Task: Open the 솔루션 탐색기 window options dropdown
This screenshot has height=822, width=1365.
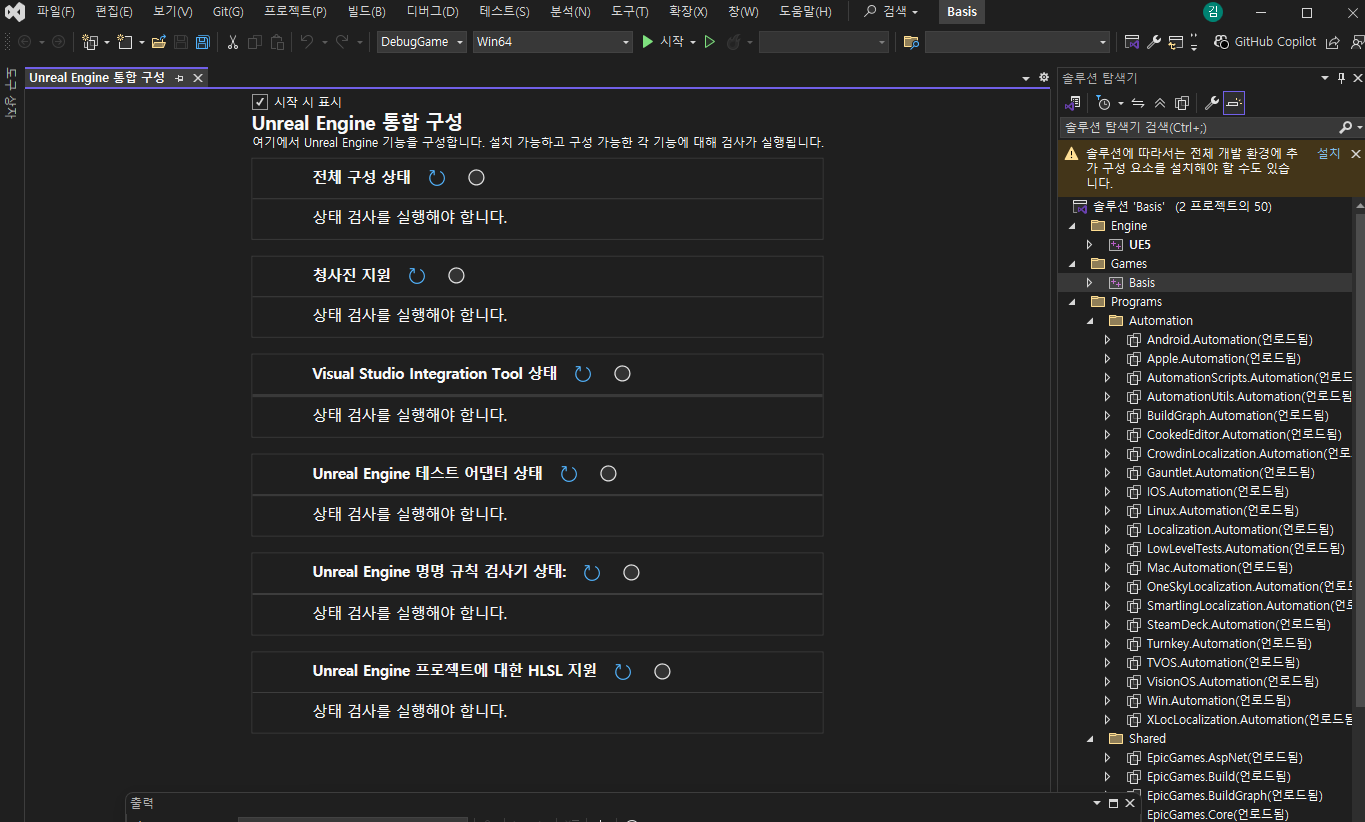Action: click(1326, 78)
